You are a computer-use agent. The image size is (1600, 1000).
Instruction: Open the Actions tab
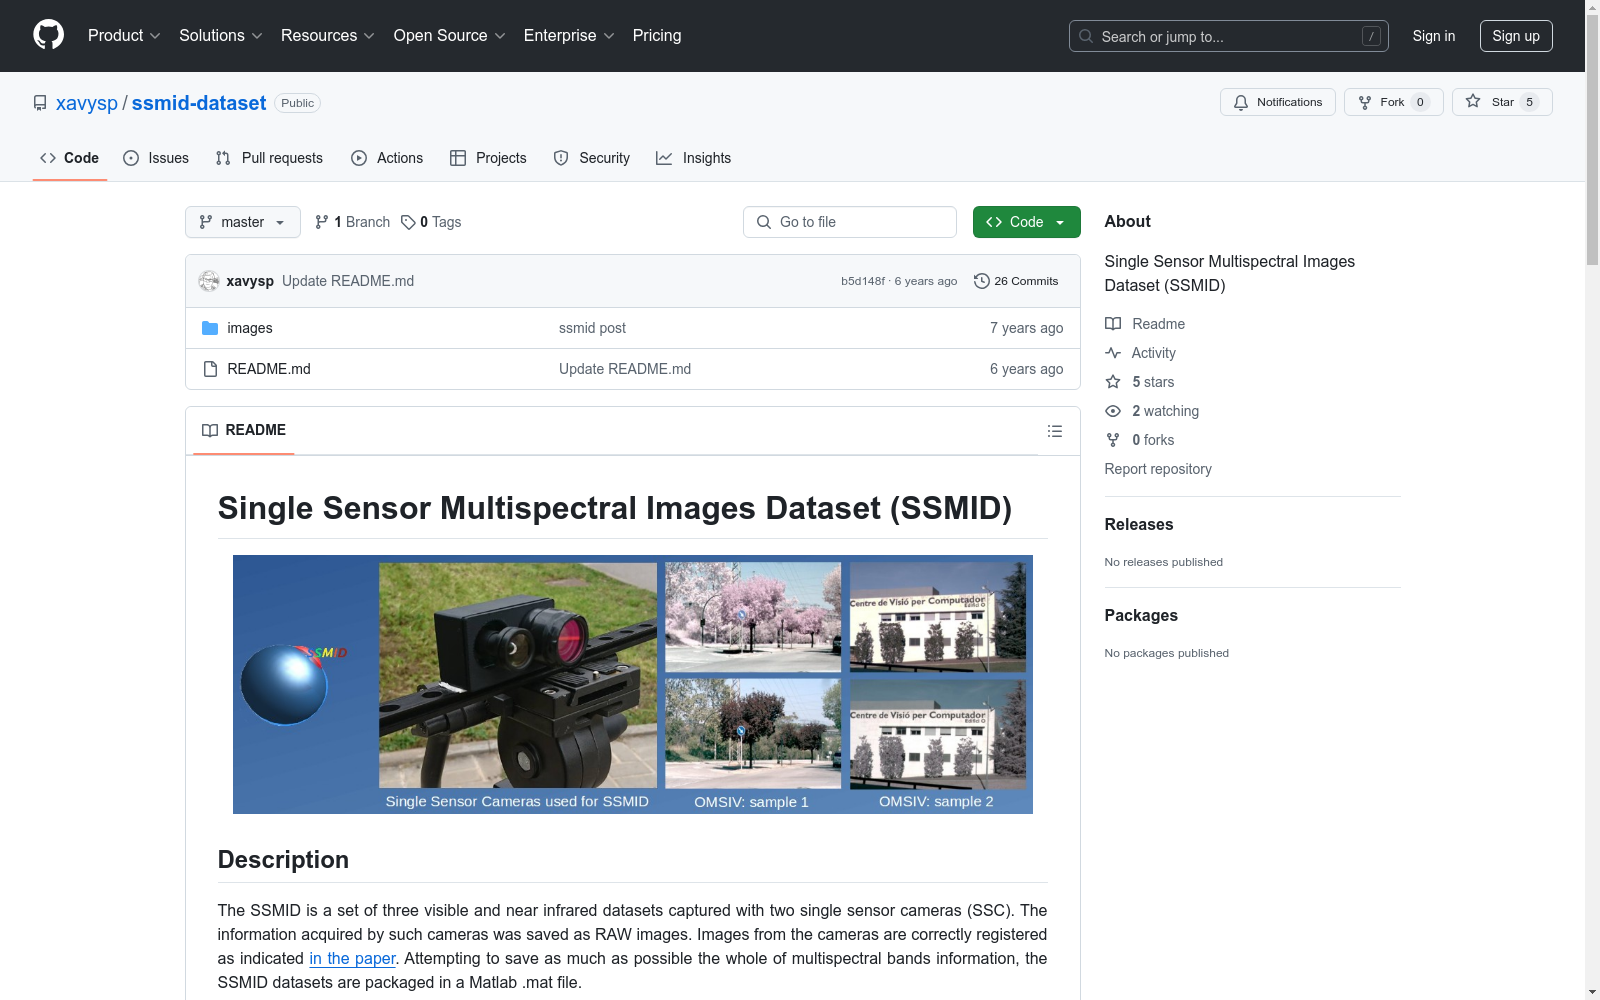coord(387,158)
